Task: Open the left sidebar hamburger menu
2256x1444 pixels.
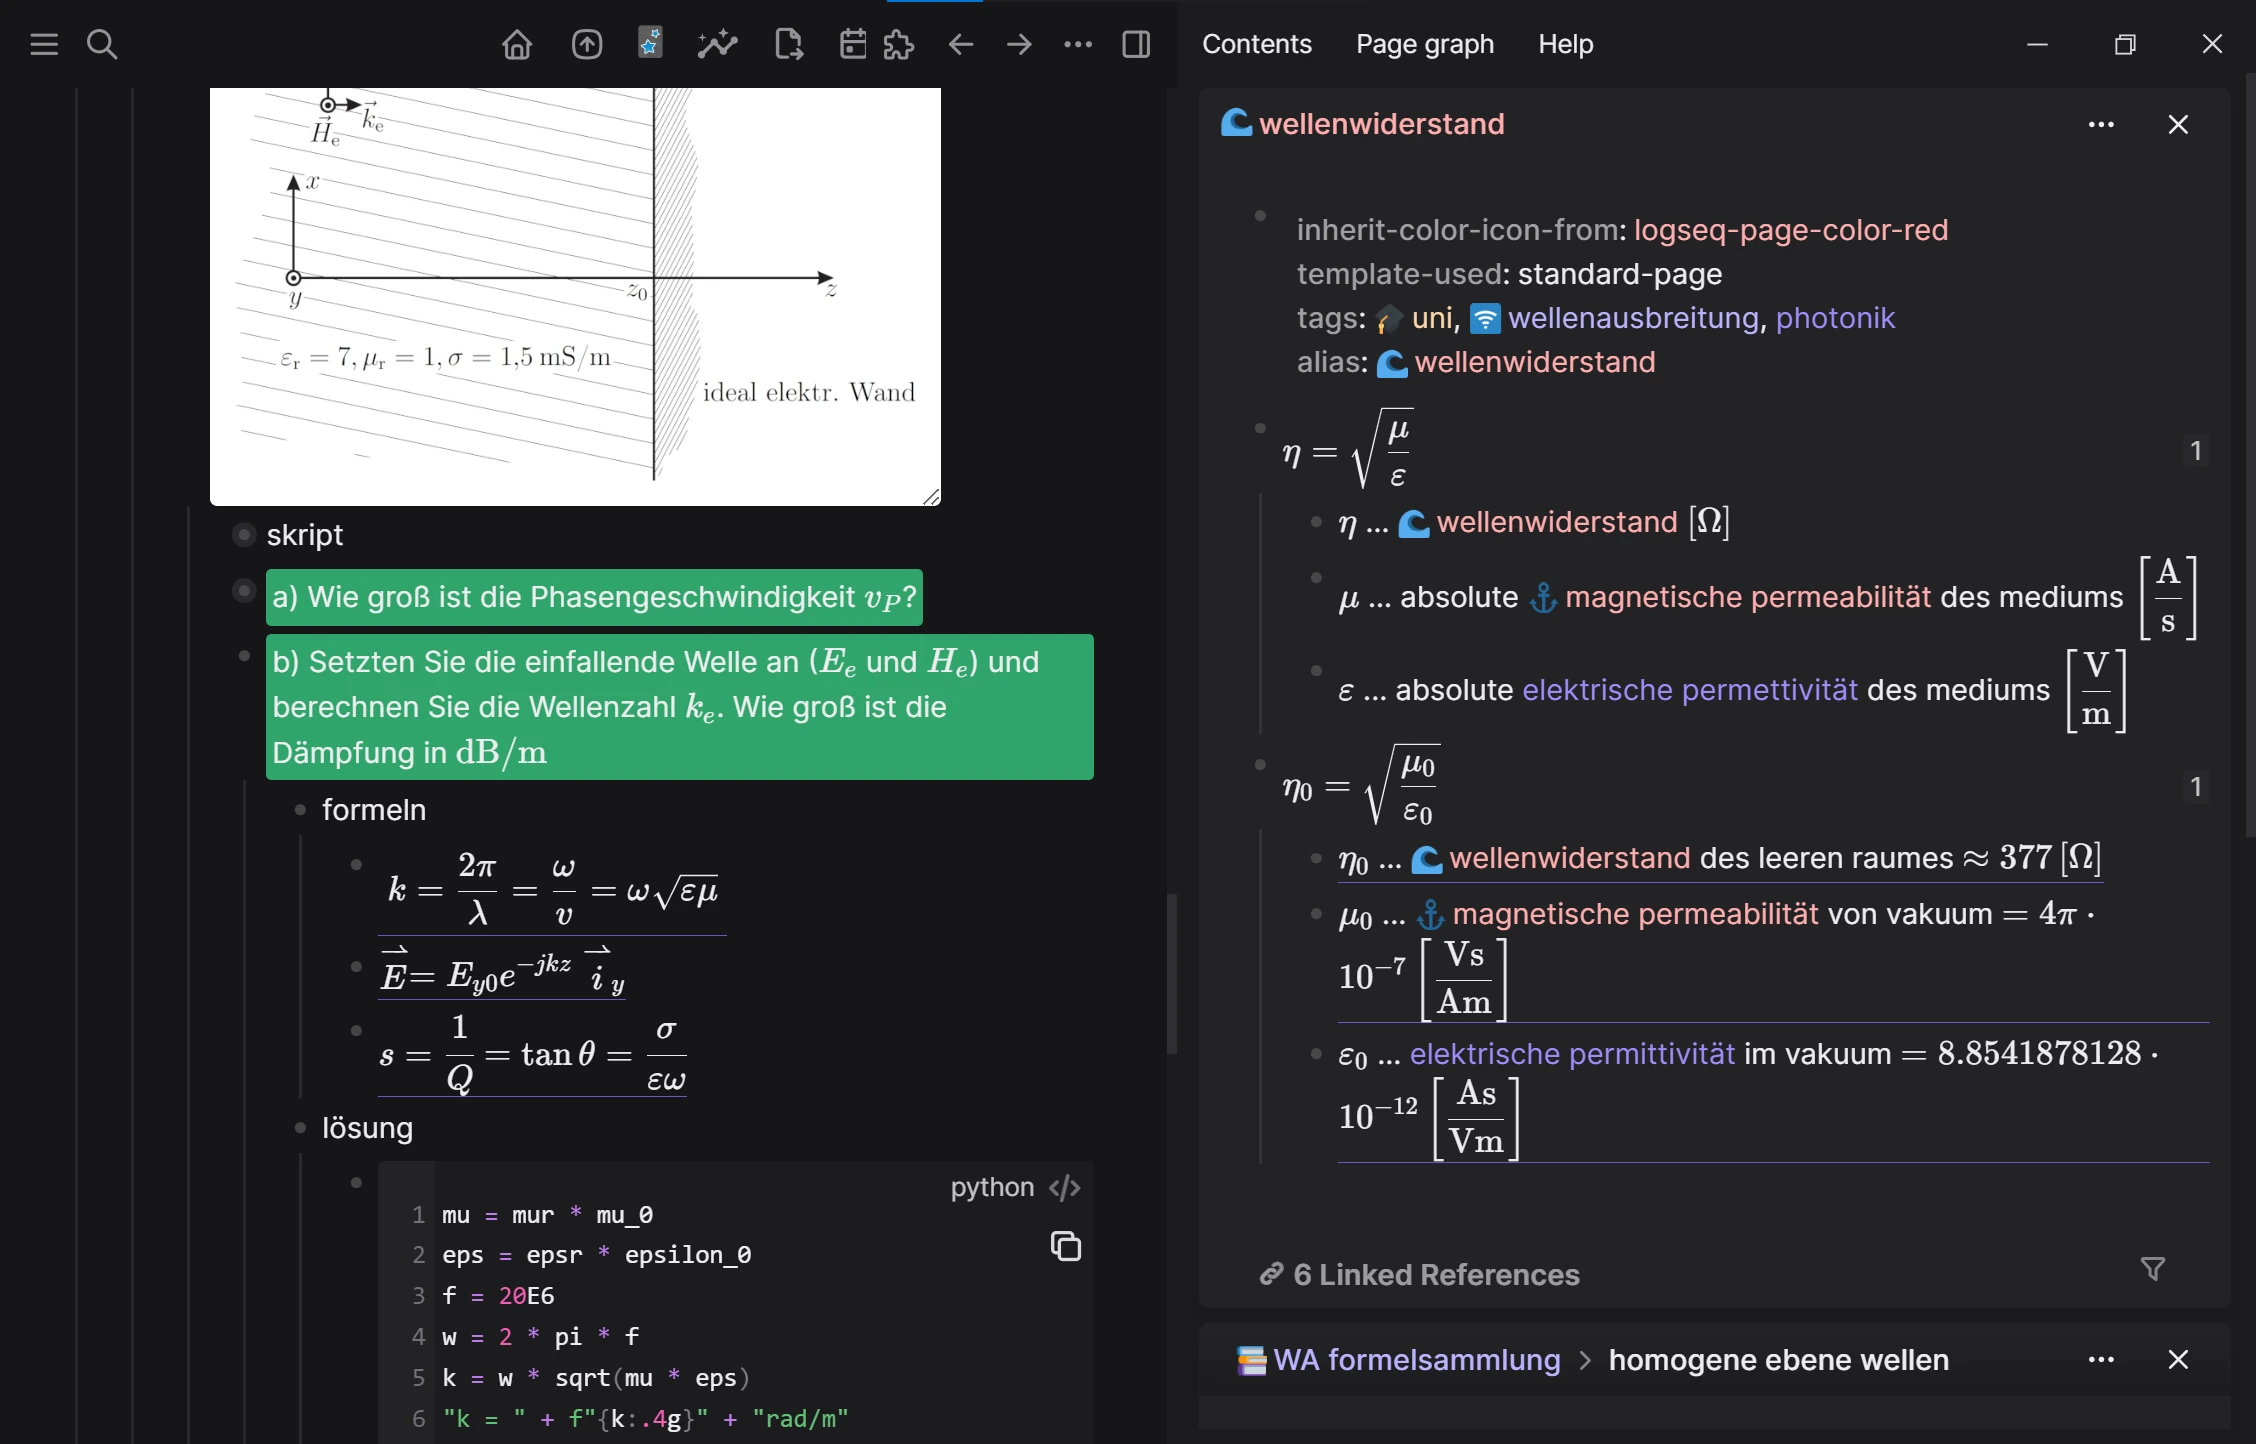Action: point(44,44)
